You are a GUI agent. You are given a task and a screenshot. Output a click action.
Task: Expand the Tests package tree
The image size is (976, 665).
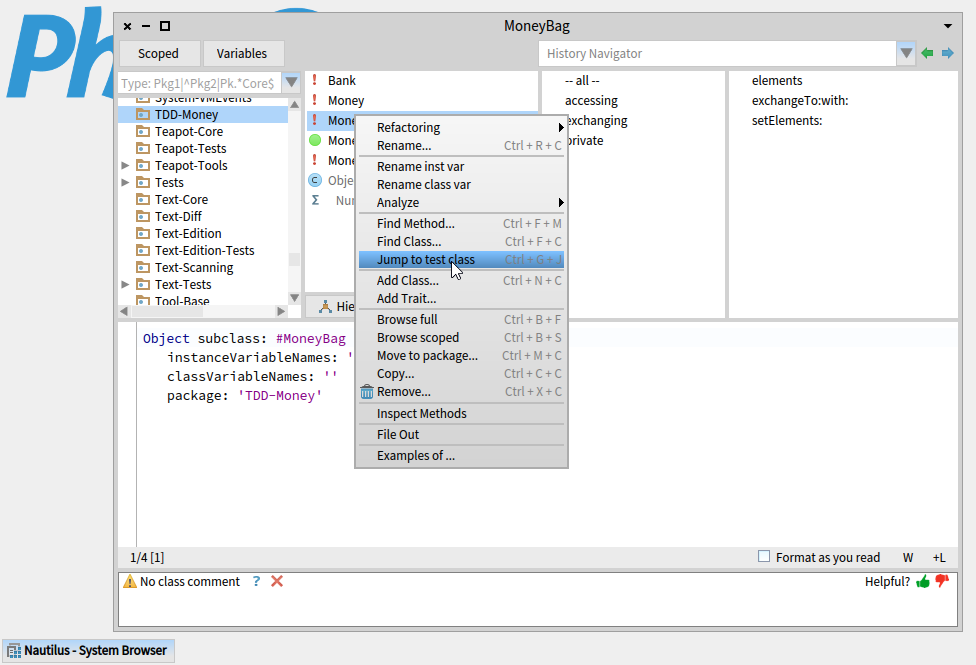click(125, 182)
